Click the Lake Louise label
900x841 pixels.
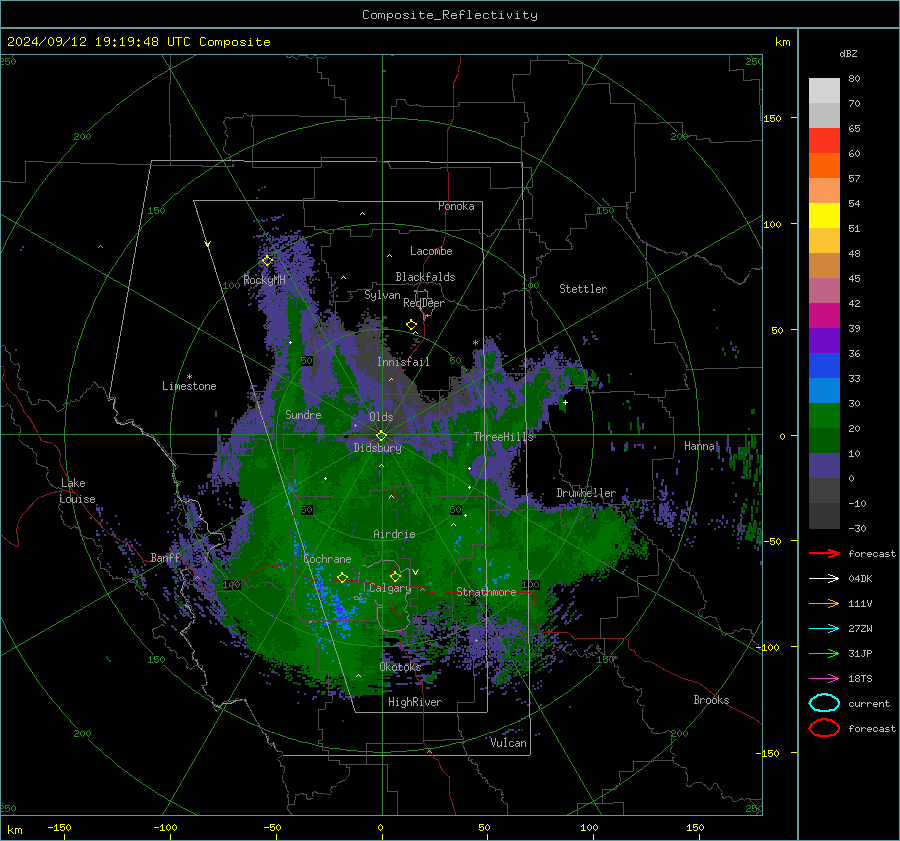coord(77,491)
